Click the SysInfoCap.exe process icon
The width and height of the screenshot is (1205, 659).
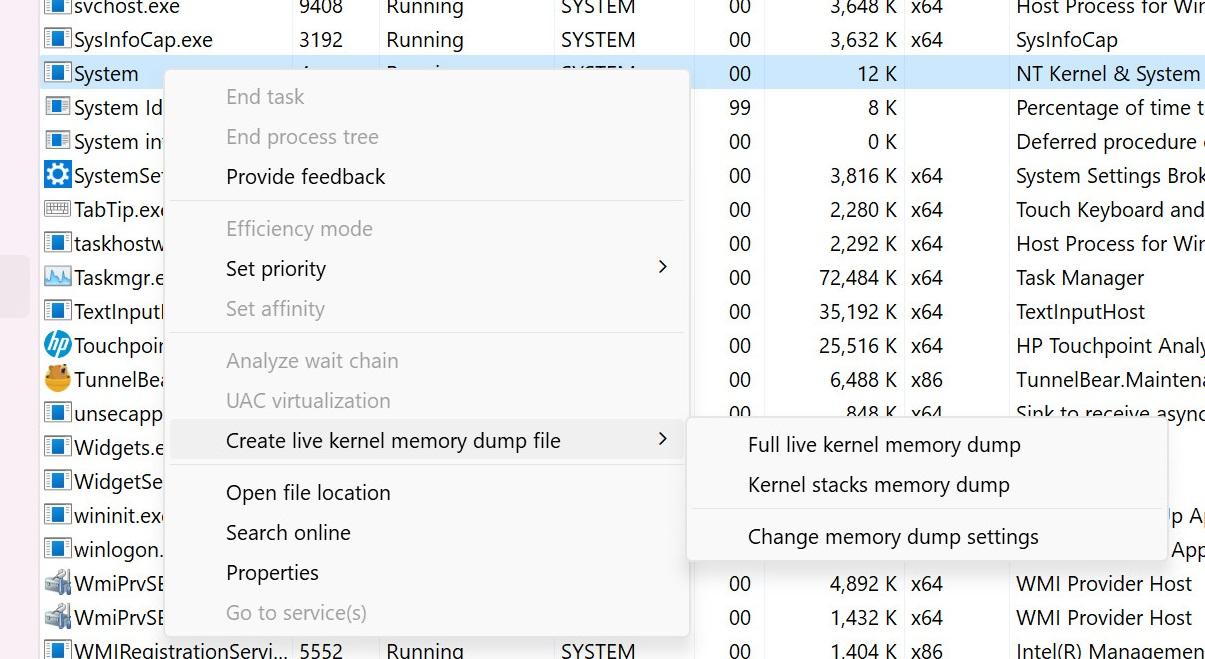tap(58, 40)
